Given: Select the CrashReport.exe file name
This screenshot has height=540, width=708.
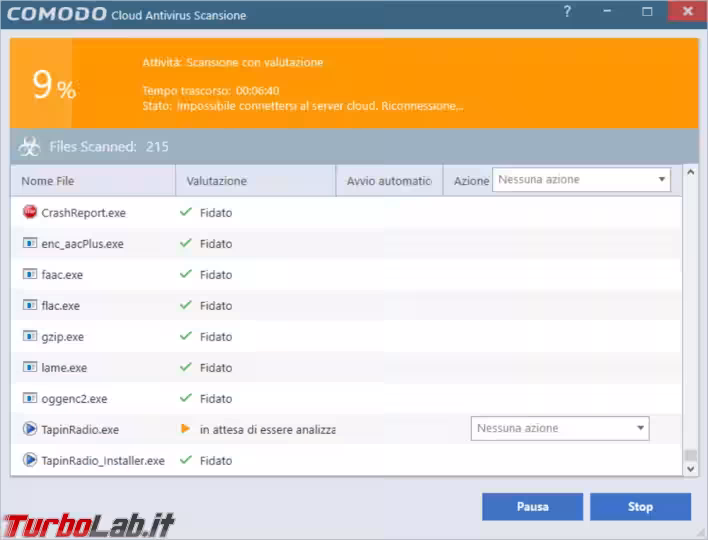Looking at the screenshot, I should [x=84, y=213].
